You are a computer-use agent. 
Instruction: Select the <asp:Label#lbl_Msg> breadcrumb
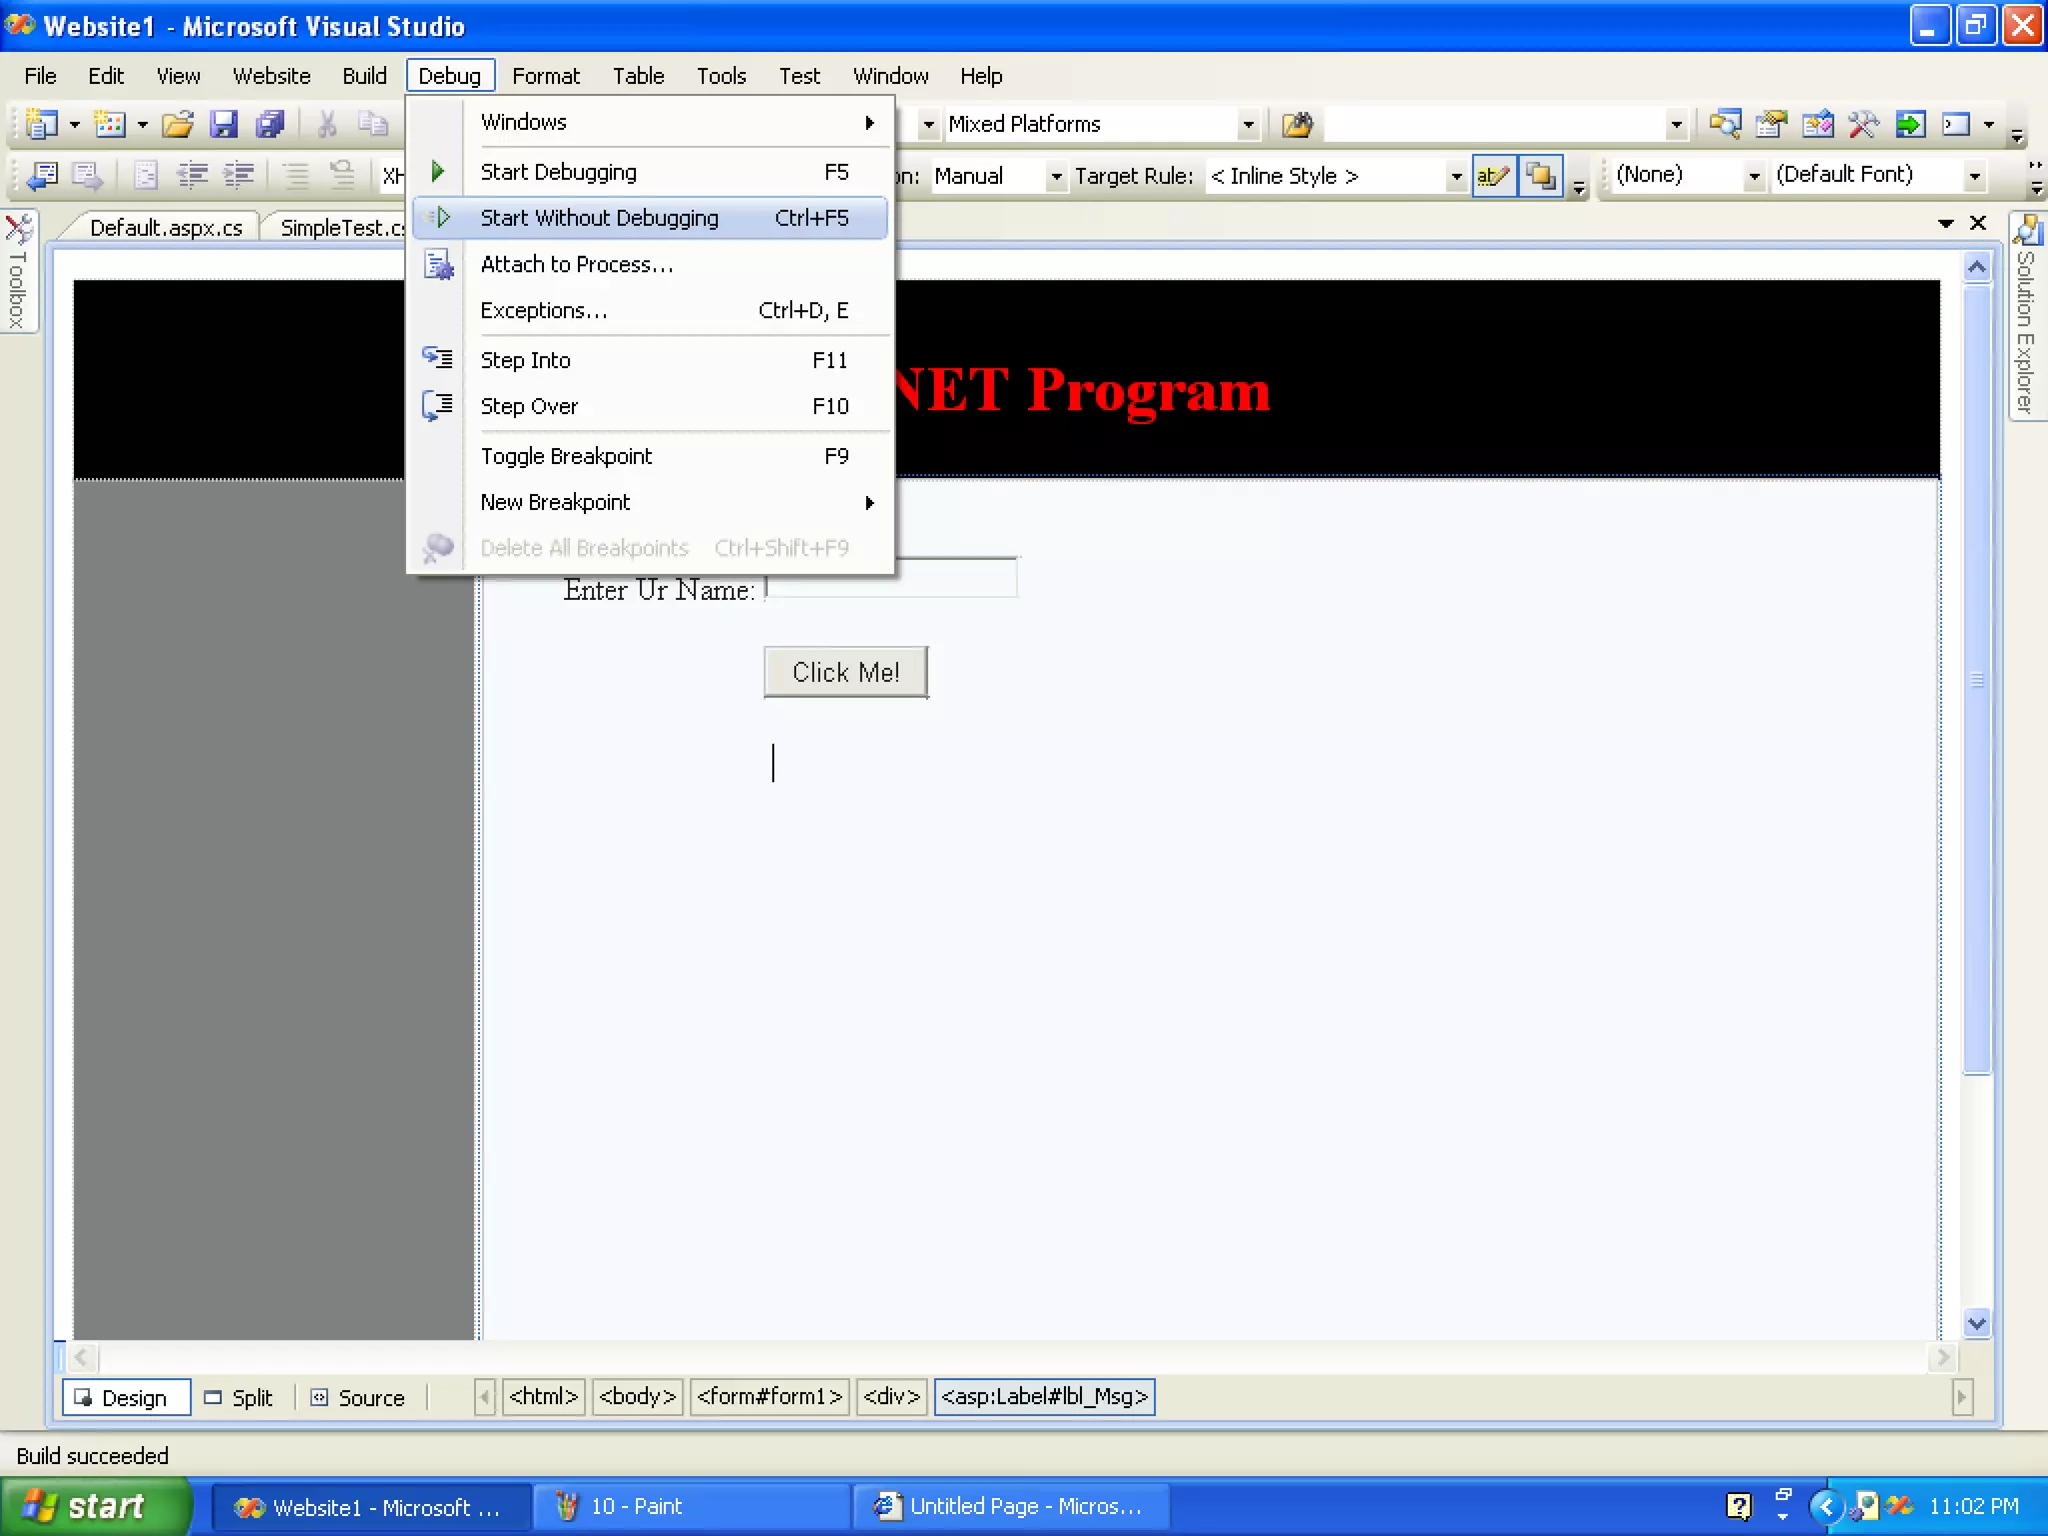click(x=1044, y=1396)
